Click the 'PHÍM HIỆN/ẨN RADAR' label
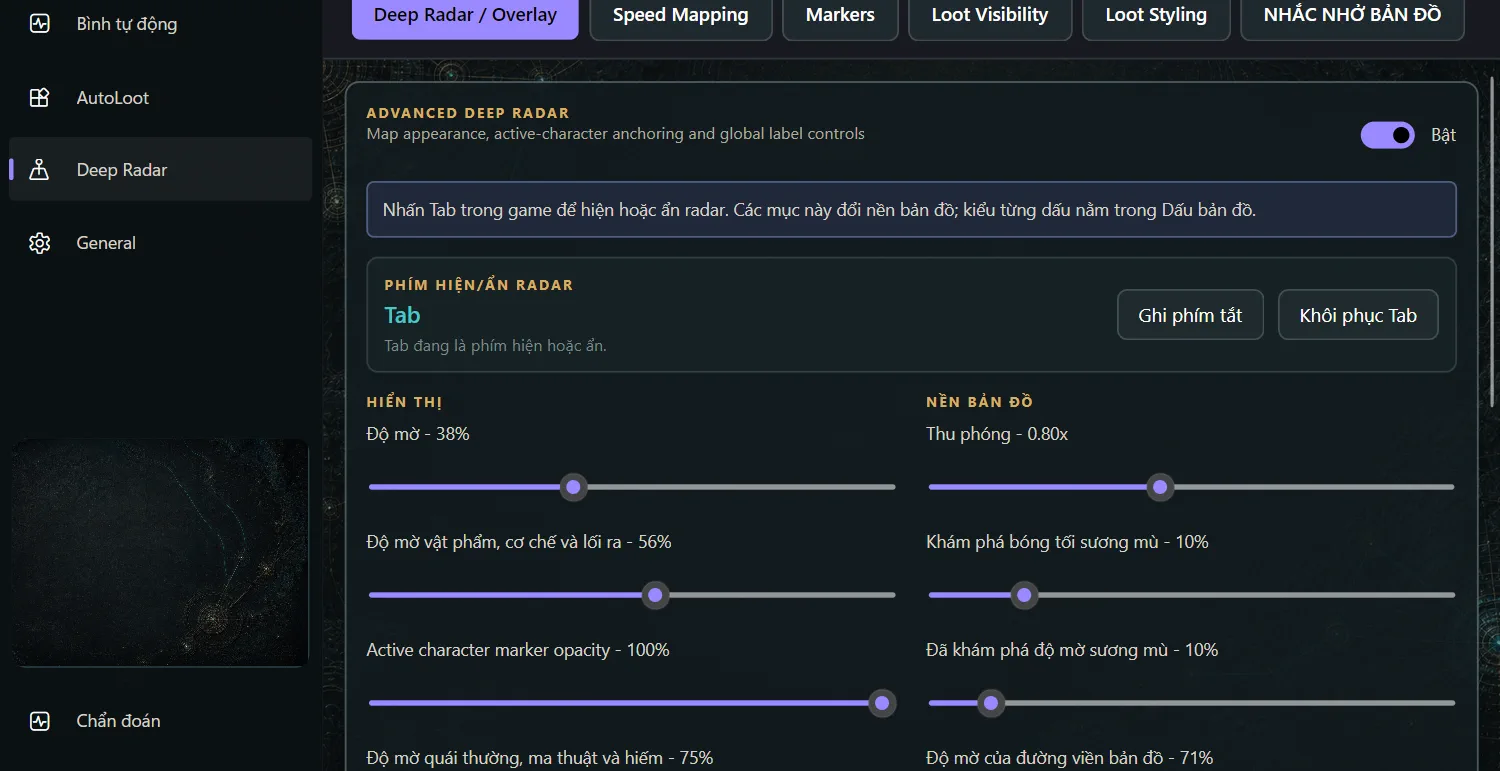Image resolution: width=1500 pixels, height=771 pixels. coord(479,285)
